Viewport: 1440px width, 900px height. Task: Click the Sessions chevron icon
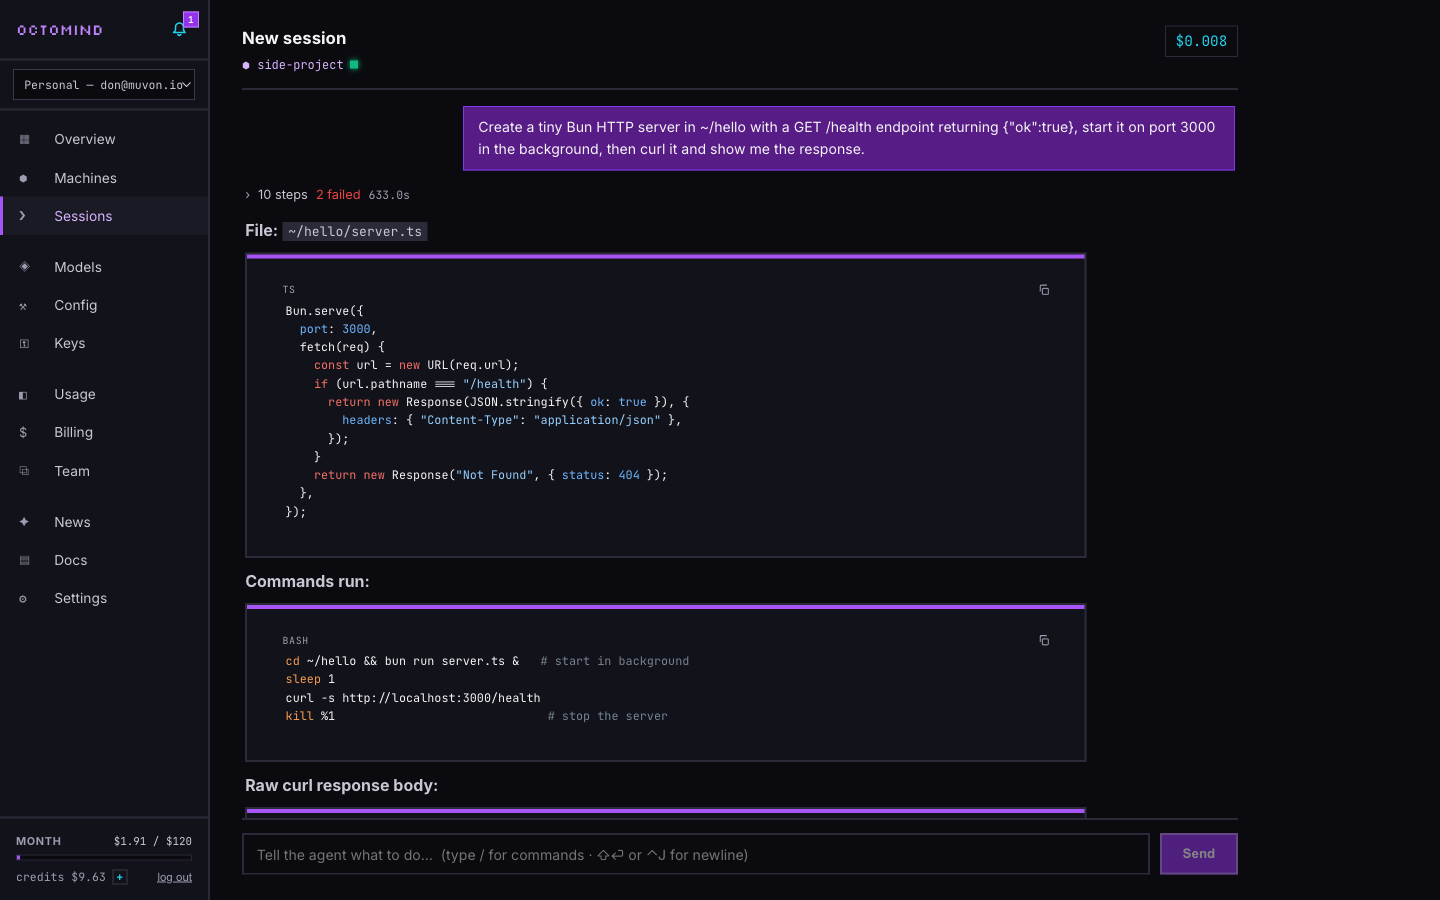[x=23, y=216]
